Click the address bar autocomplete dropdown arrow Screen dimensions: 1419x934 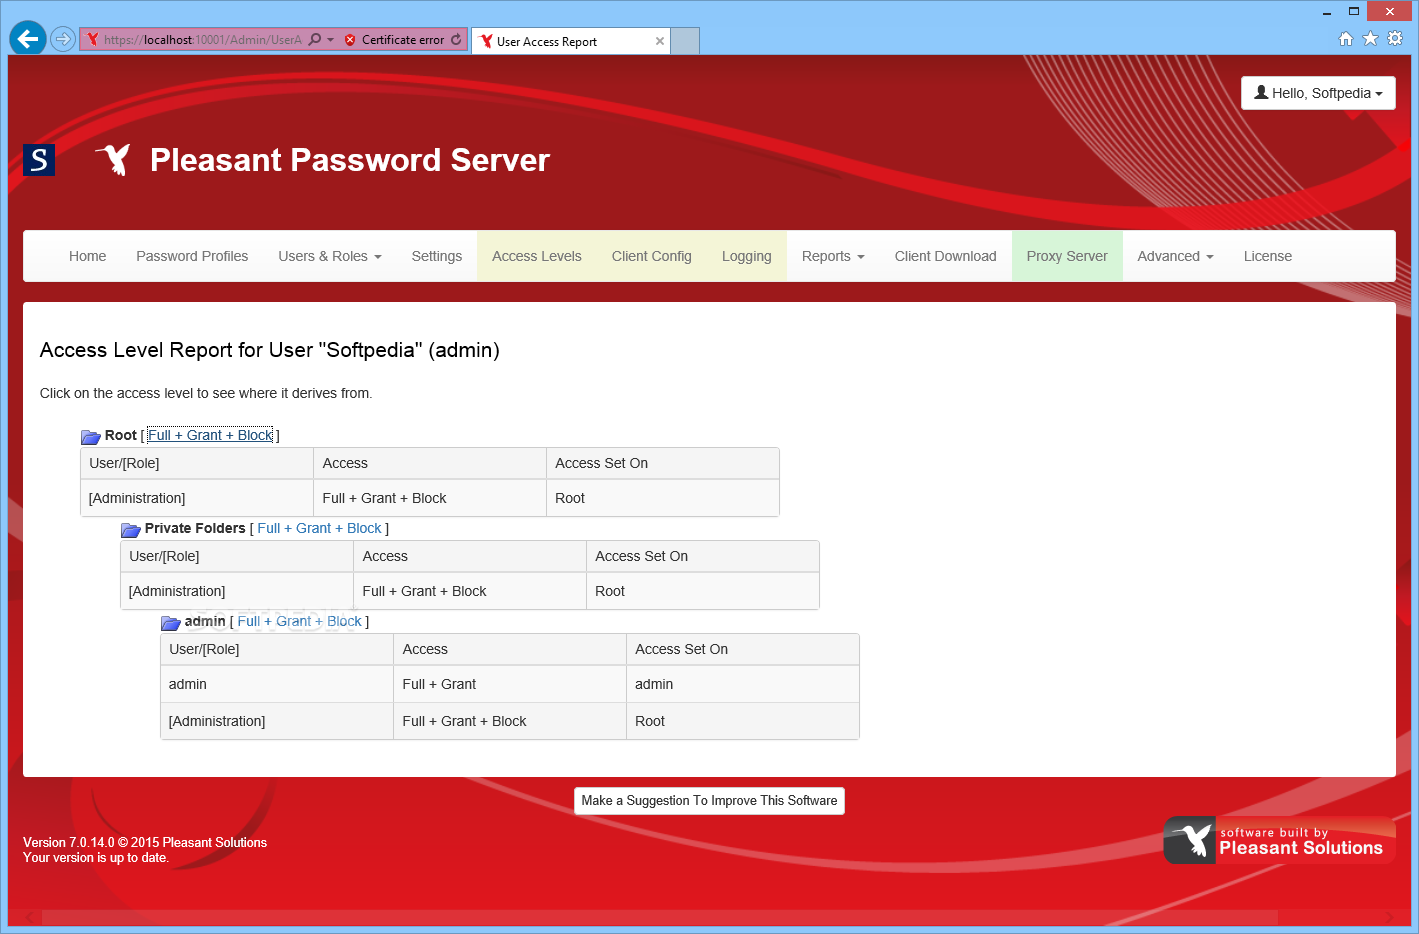[331, 40]
